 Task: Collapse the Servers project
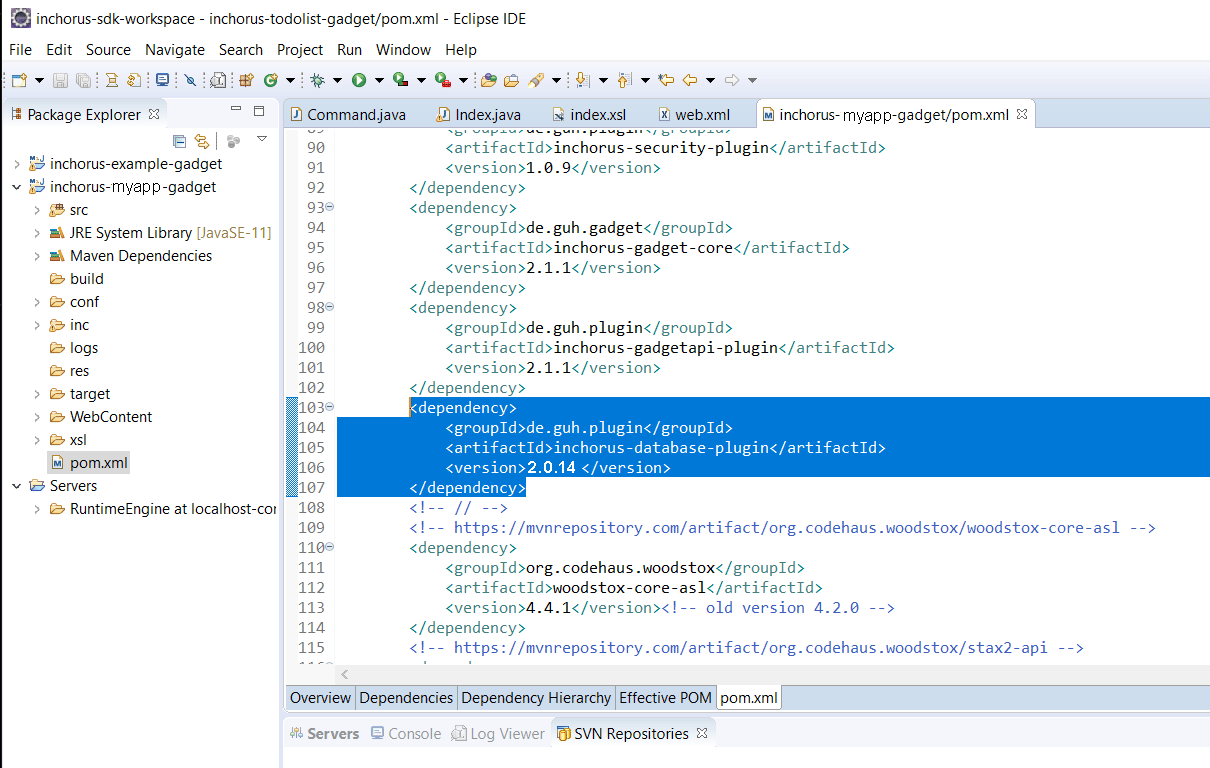click(x=17, y=486)
